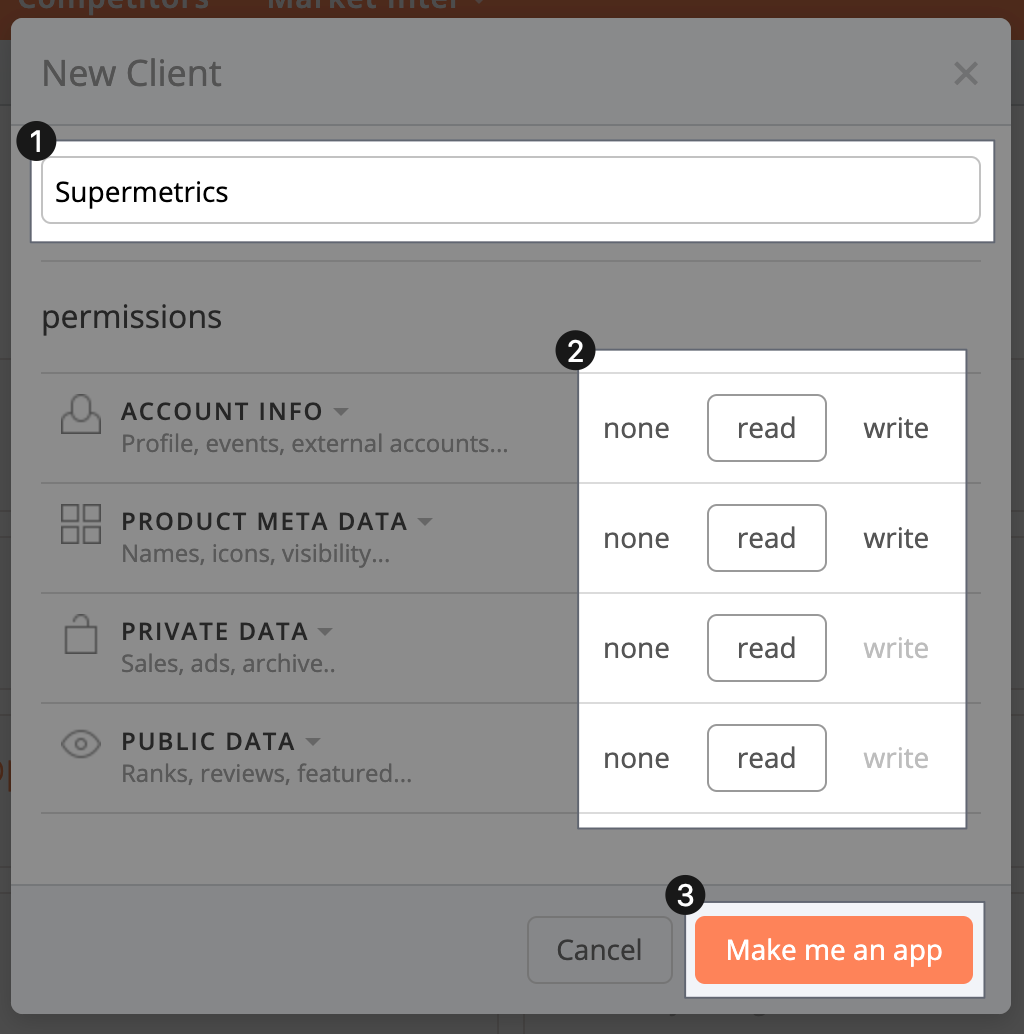Click the Public Data eye icon
The image size is (1024, 1034).
(80, 744)
